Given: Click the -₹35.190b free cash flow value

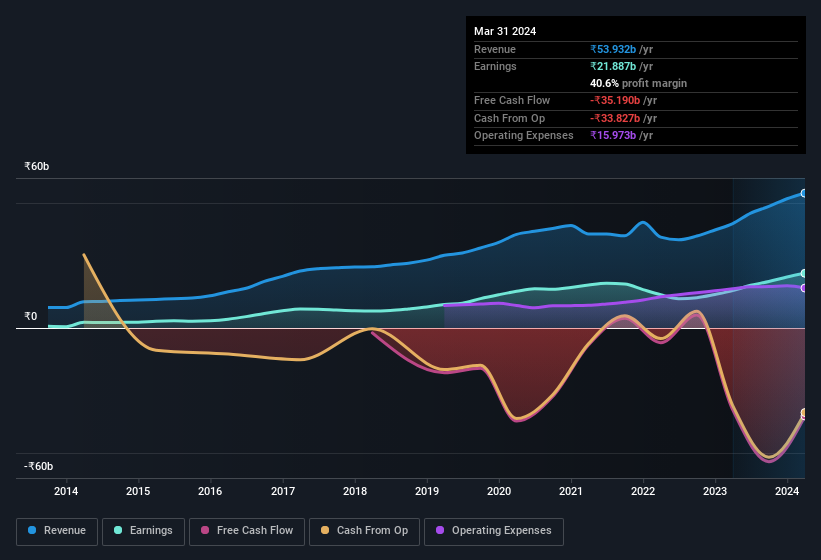Looking at the screenshot, I should pos(615,100).
